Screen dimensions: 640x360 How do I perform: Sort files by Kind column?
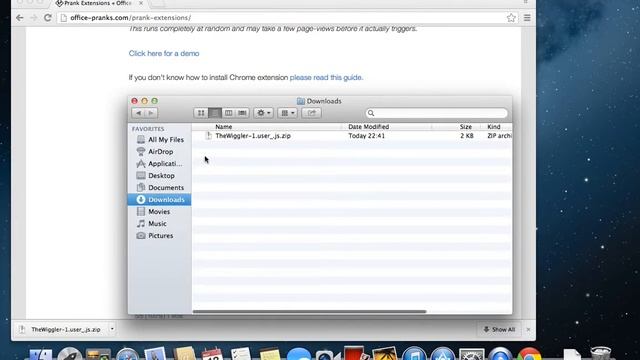click(x=494, y=127)
